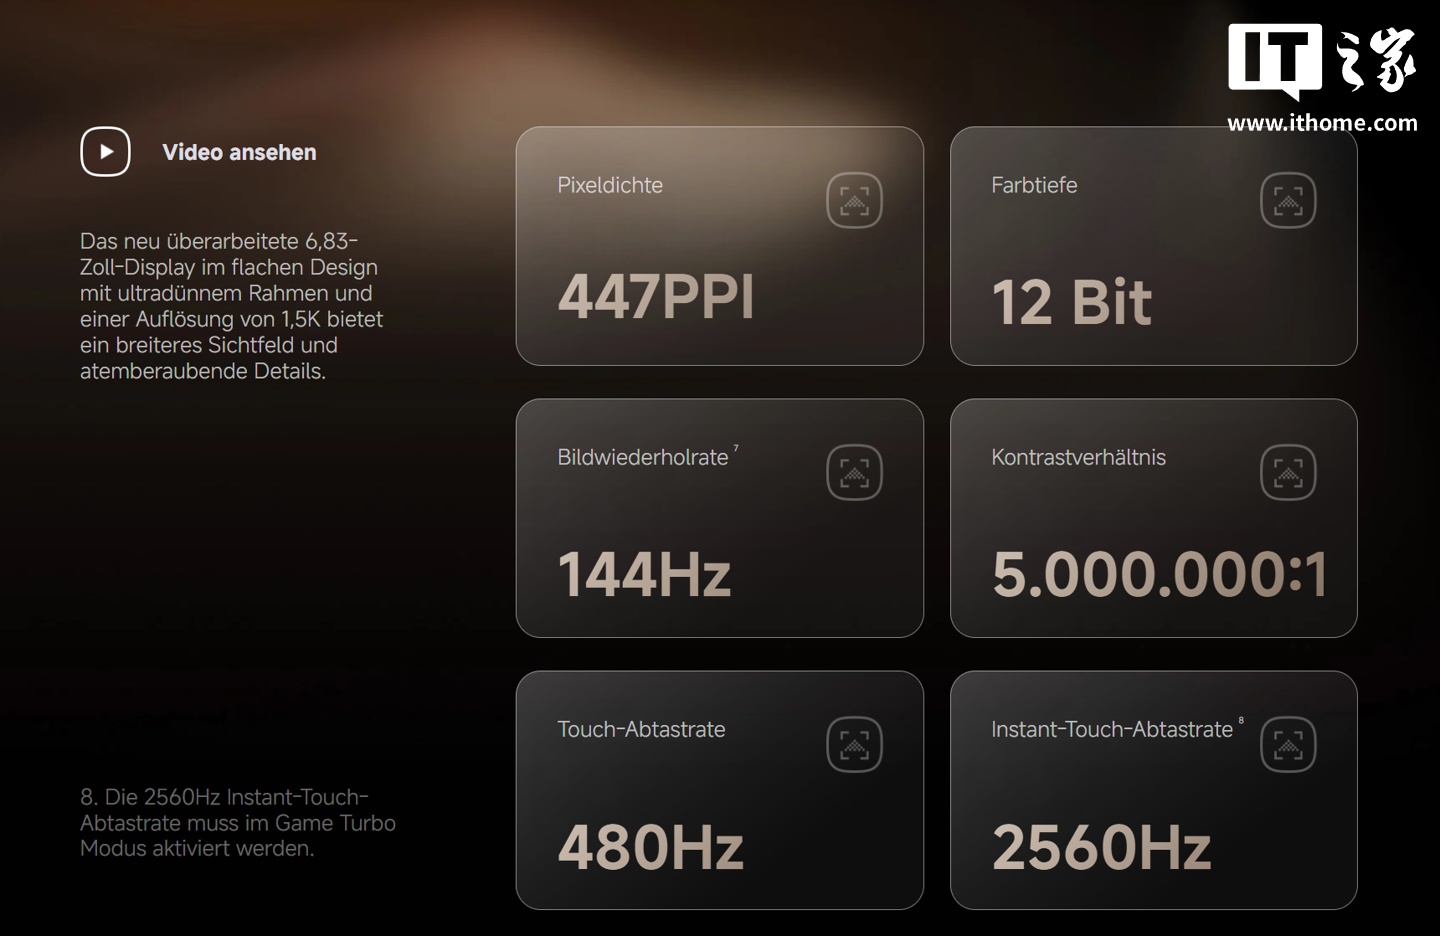This screenshot has width=1440, height=936.
Task: Click the expand icon on Bildwiederholrate card
Action: (854, 472)
